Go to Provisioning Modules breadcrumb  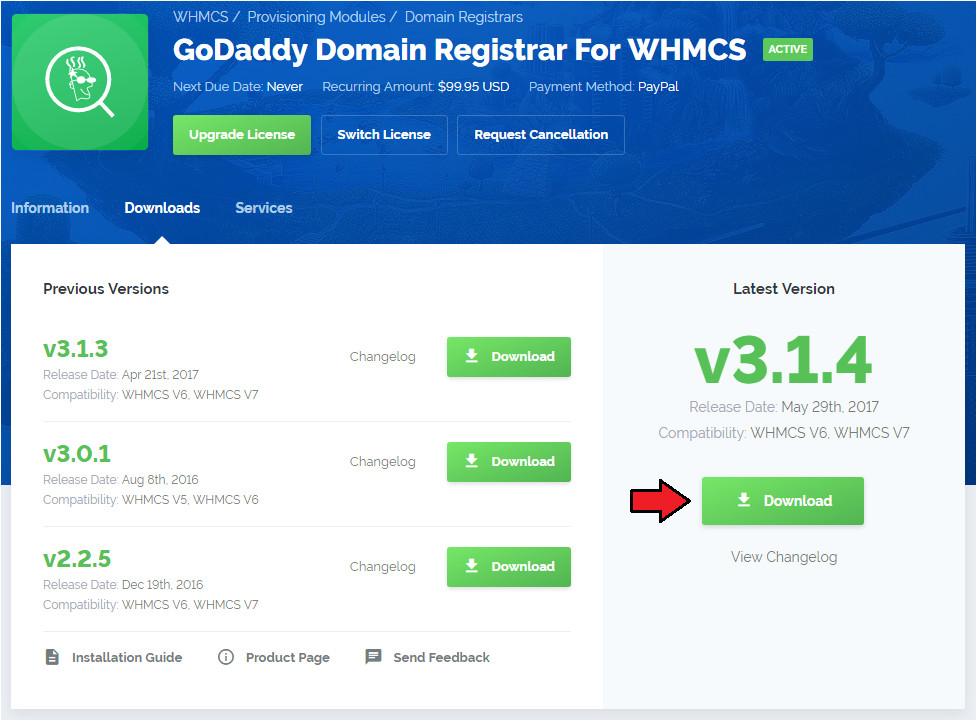tap(316, 17)
